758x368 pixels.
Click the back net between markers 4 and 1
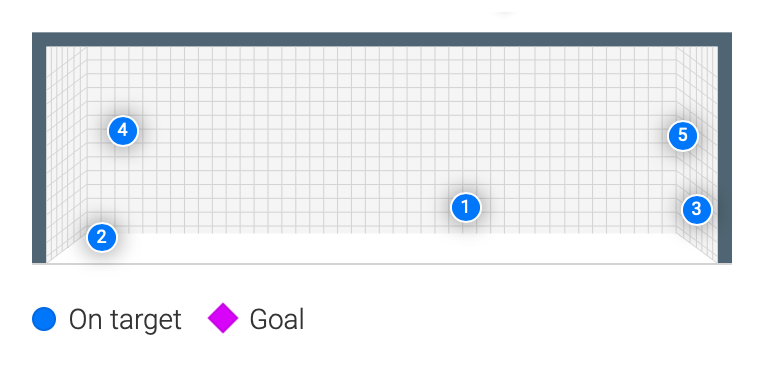pos(290,164)
